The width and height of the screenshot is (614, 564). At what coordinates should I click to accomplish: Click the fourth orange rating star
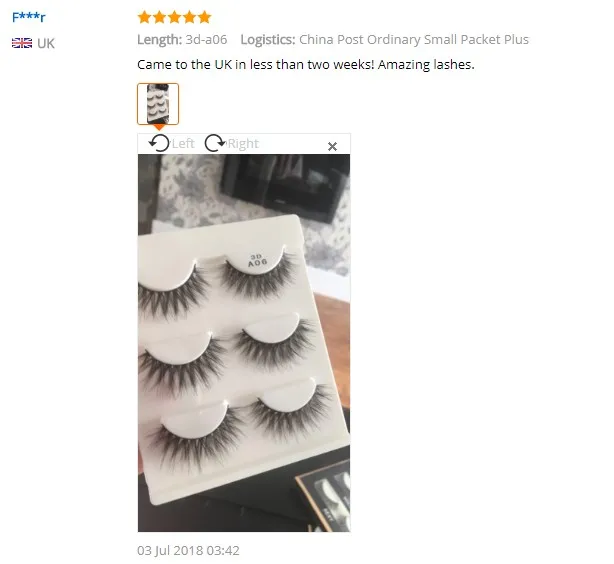[189, 17]
